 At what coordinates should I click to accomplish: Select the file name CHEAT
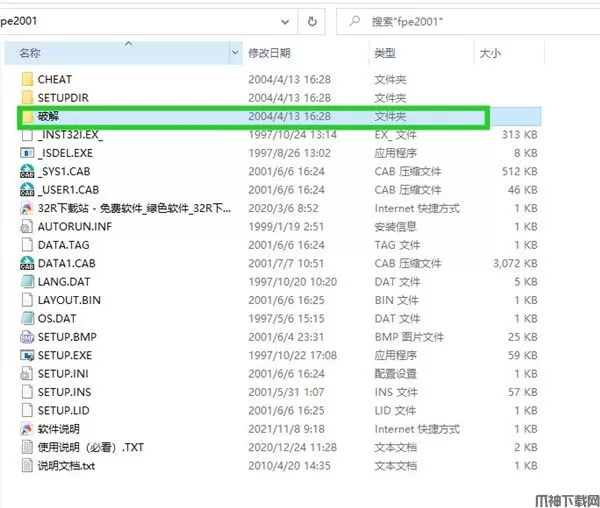[55, 79]
